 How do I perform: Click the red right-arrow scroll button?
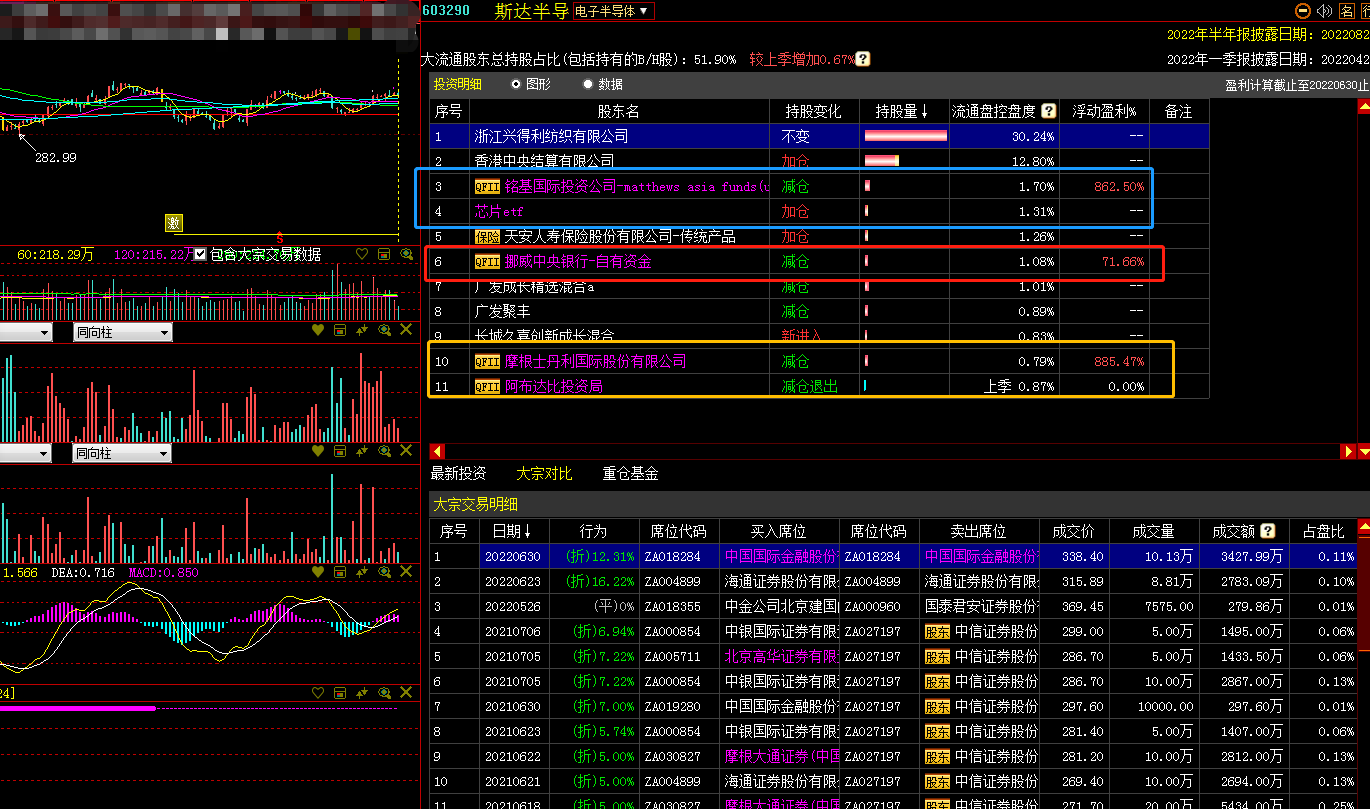pyautogui.click(x=1348, y=452)
